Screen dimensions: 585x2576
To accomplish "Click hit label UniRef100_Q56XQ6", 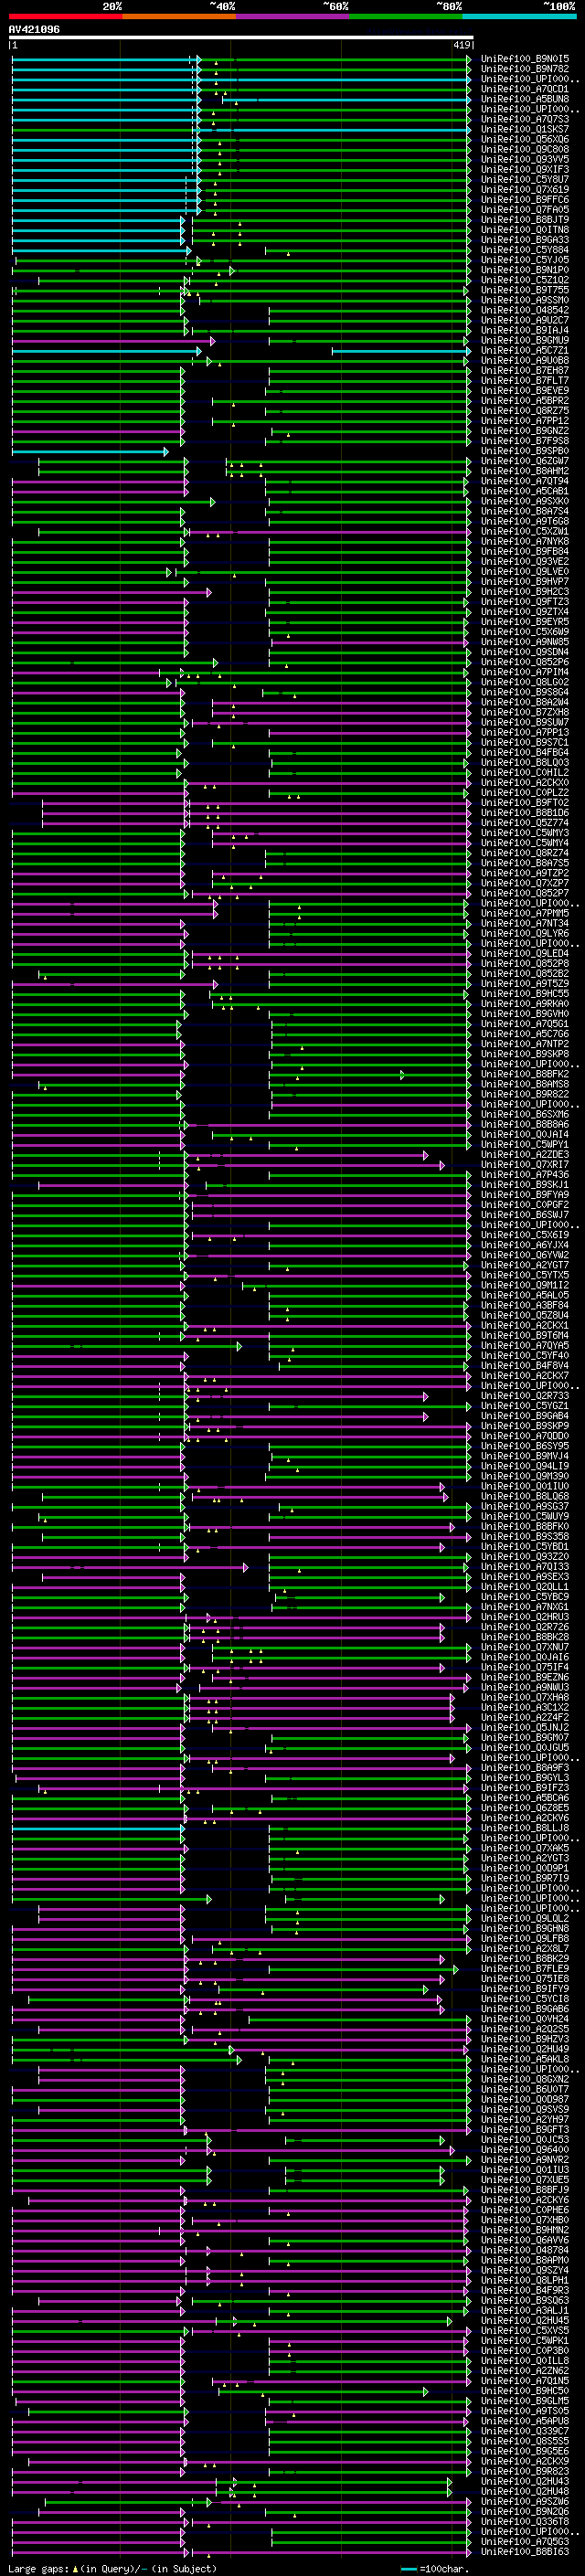I will 525,140.
